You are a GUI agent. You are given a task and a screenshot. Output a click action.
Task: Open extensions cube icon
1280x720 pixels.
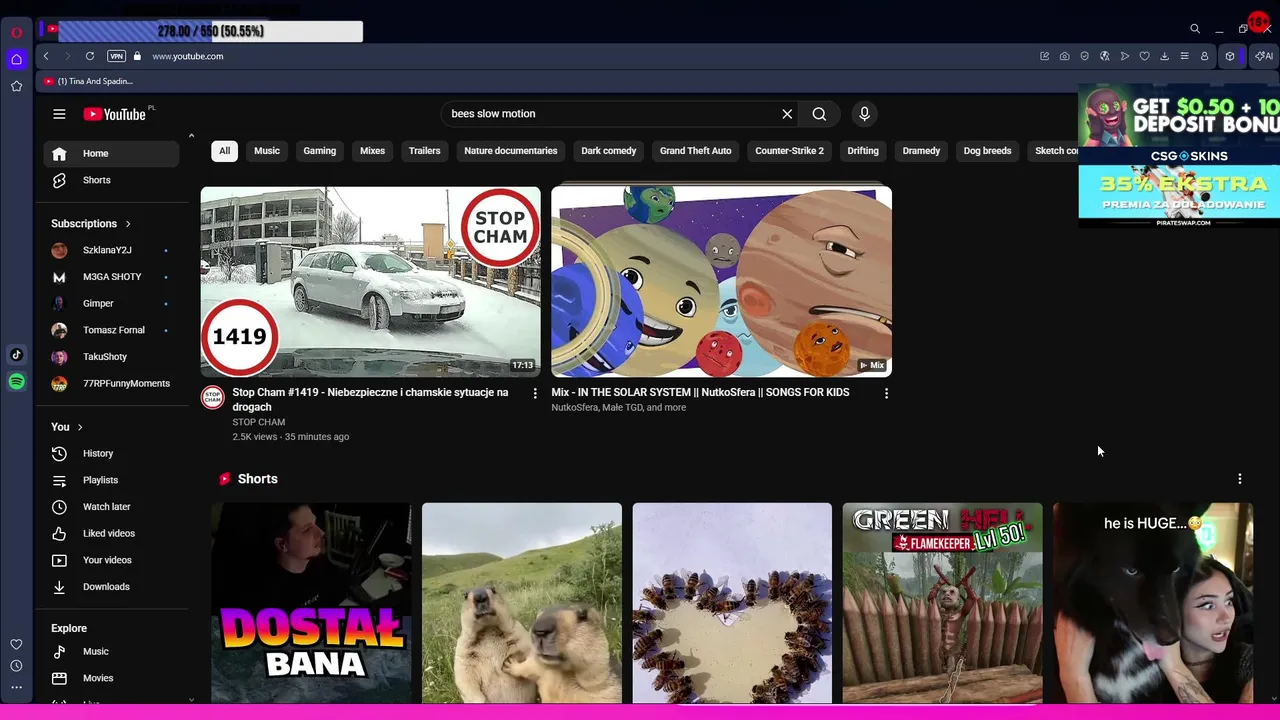pyautogui.click(x=1230, y=56)
